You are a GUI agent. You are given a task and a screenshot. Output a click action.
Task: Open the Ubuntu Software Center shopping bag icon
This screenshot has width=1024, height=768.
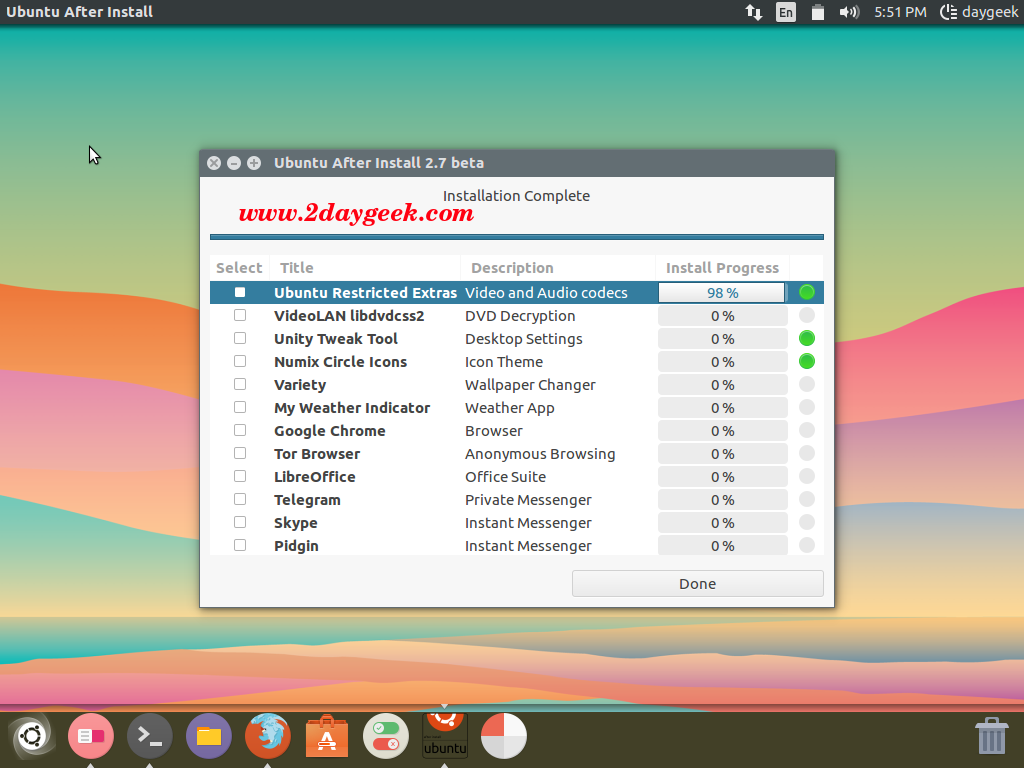click(327, 736)
